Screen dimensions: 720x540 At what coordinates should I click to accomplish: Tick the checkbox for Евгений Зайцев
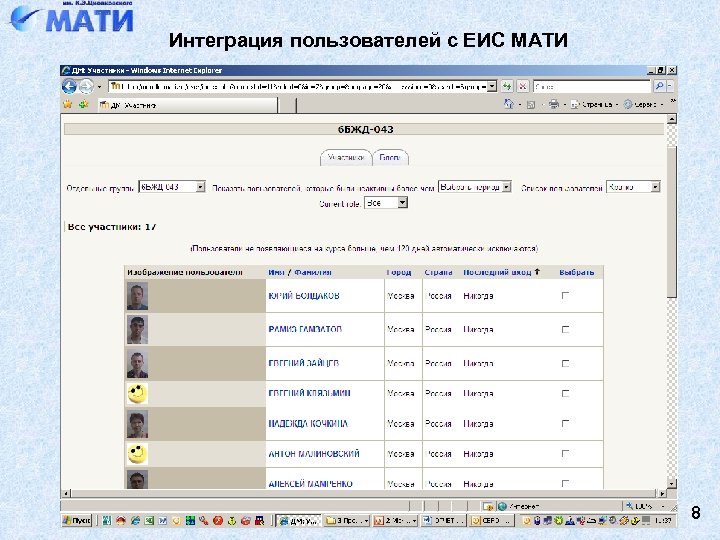click(565, 363)
